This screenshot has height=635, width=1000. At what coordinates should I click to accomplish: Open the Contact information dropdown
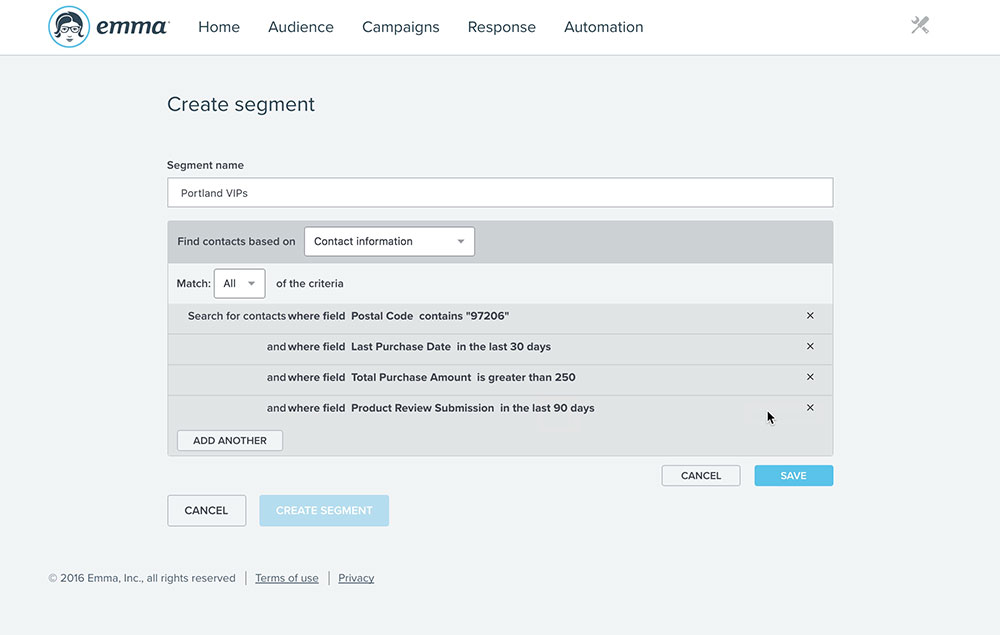coord(389,241)
